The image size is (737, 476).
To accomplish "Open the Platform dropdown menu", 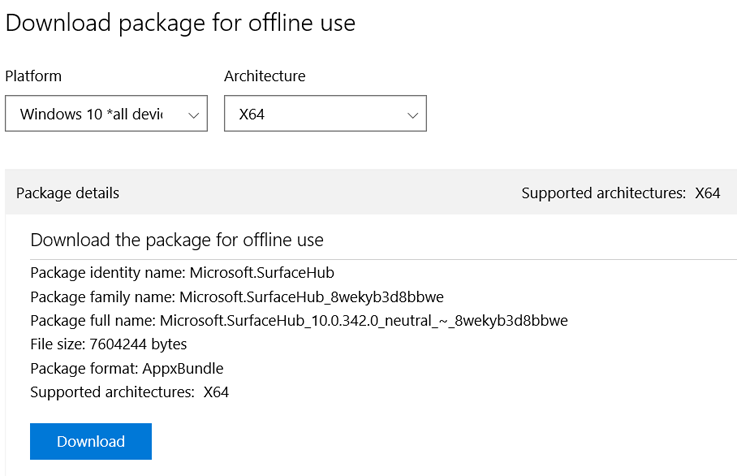I will 106,114.
